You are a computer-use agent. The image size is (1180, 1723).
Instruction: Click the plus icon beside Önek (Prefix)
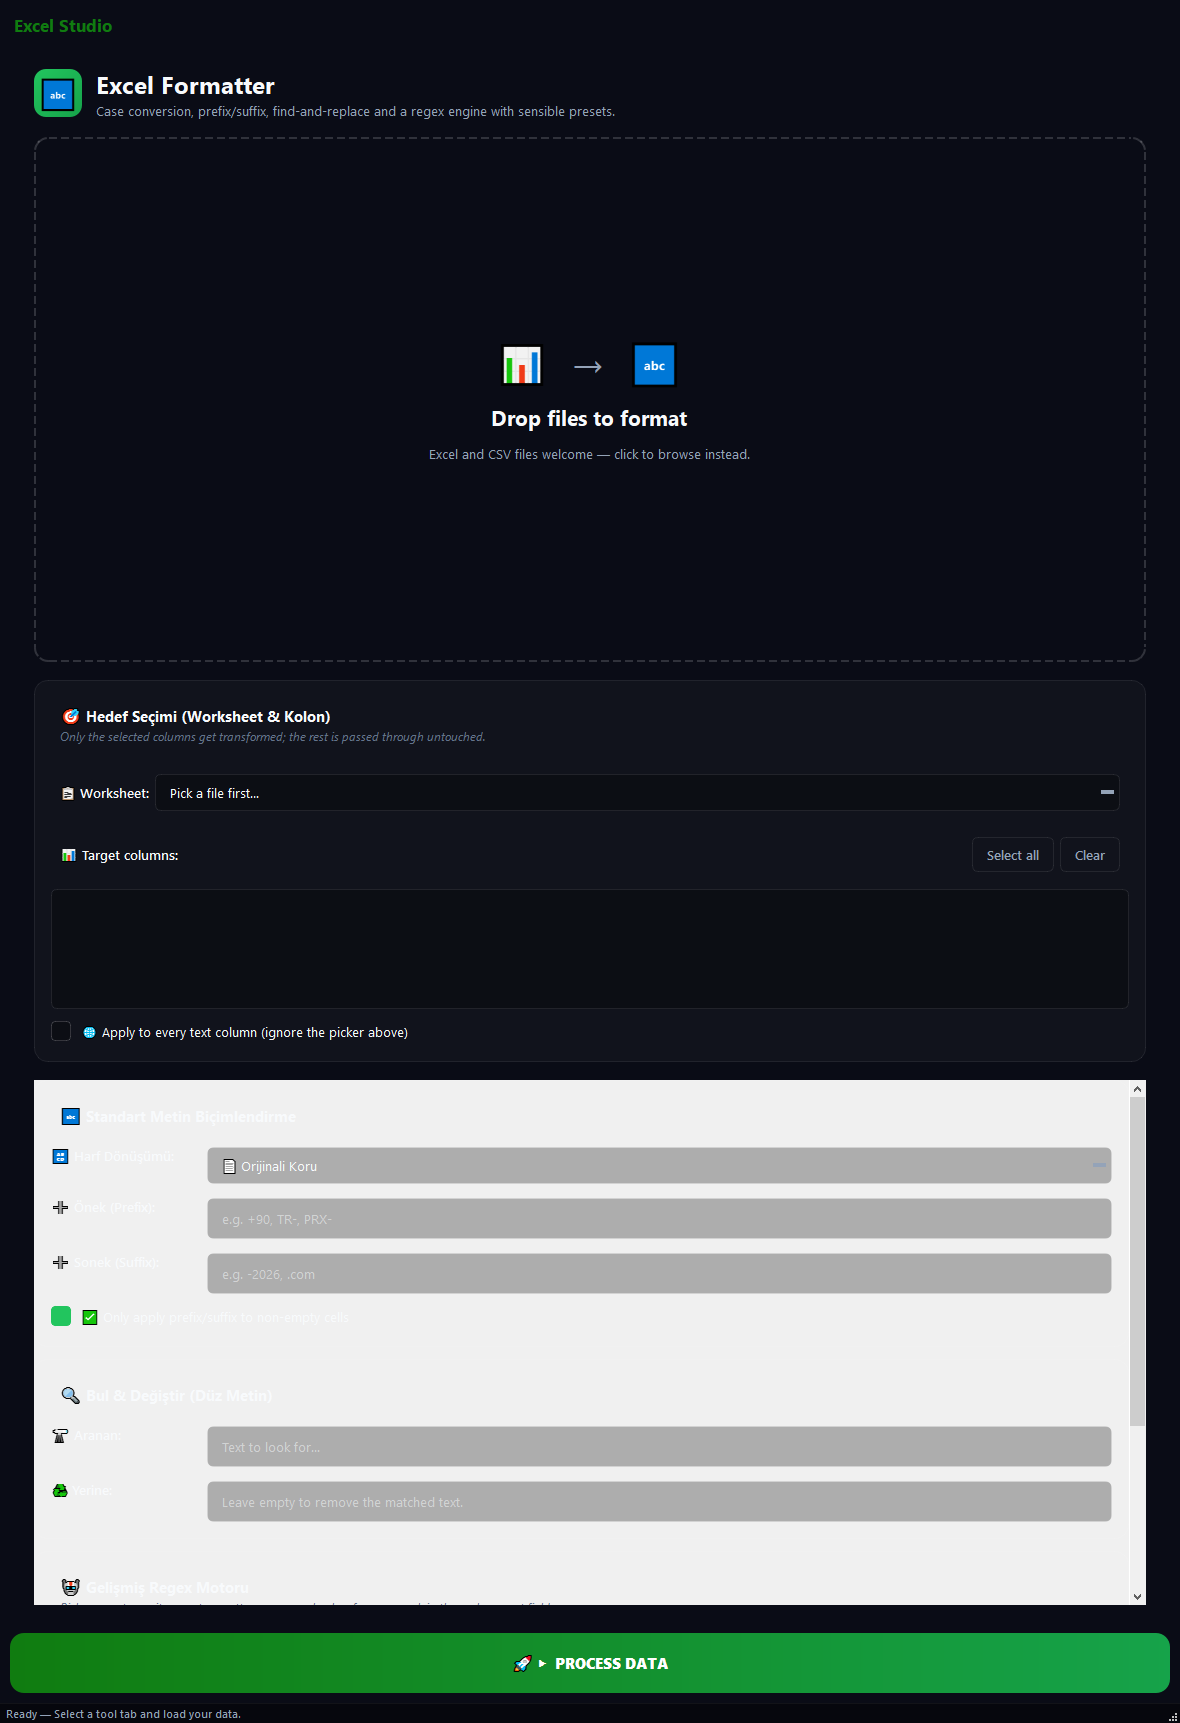pos(60,1207)
